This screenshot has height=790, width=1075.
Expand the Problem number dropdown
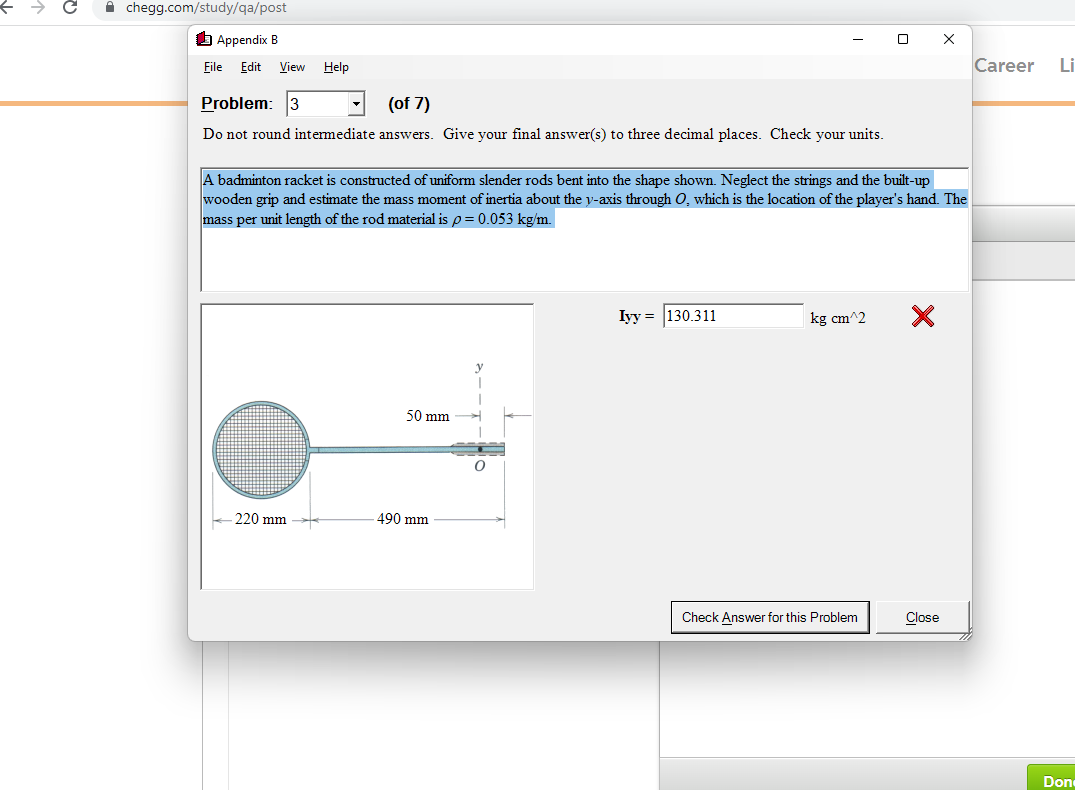pyautogui.click(x=356, y=104)
